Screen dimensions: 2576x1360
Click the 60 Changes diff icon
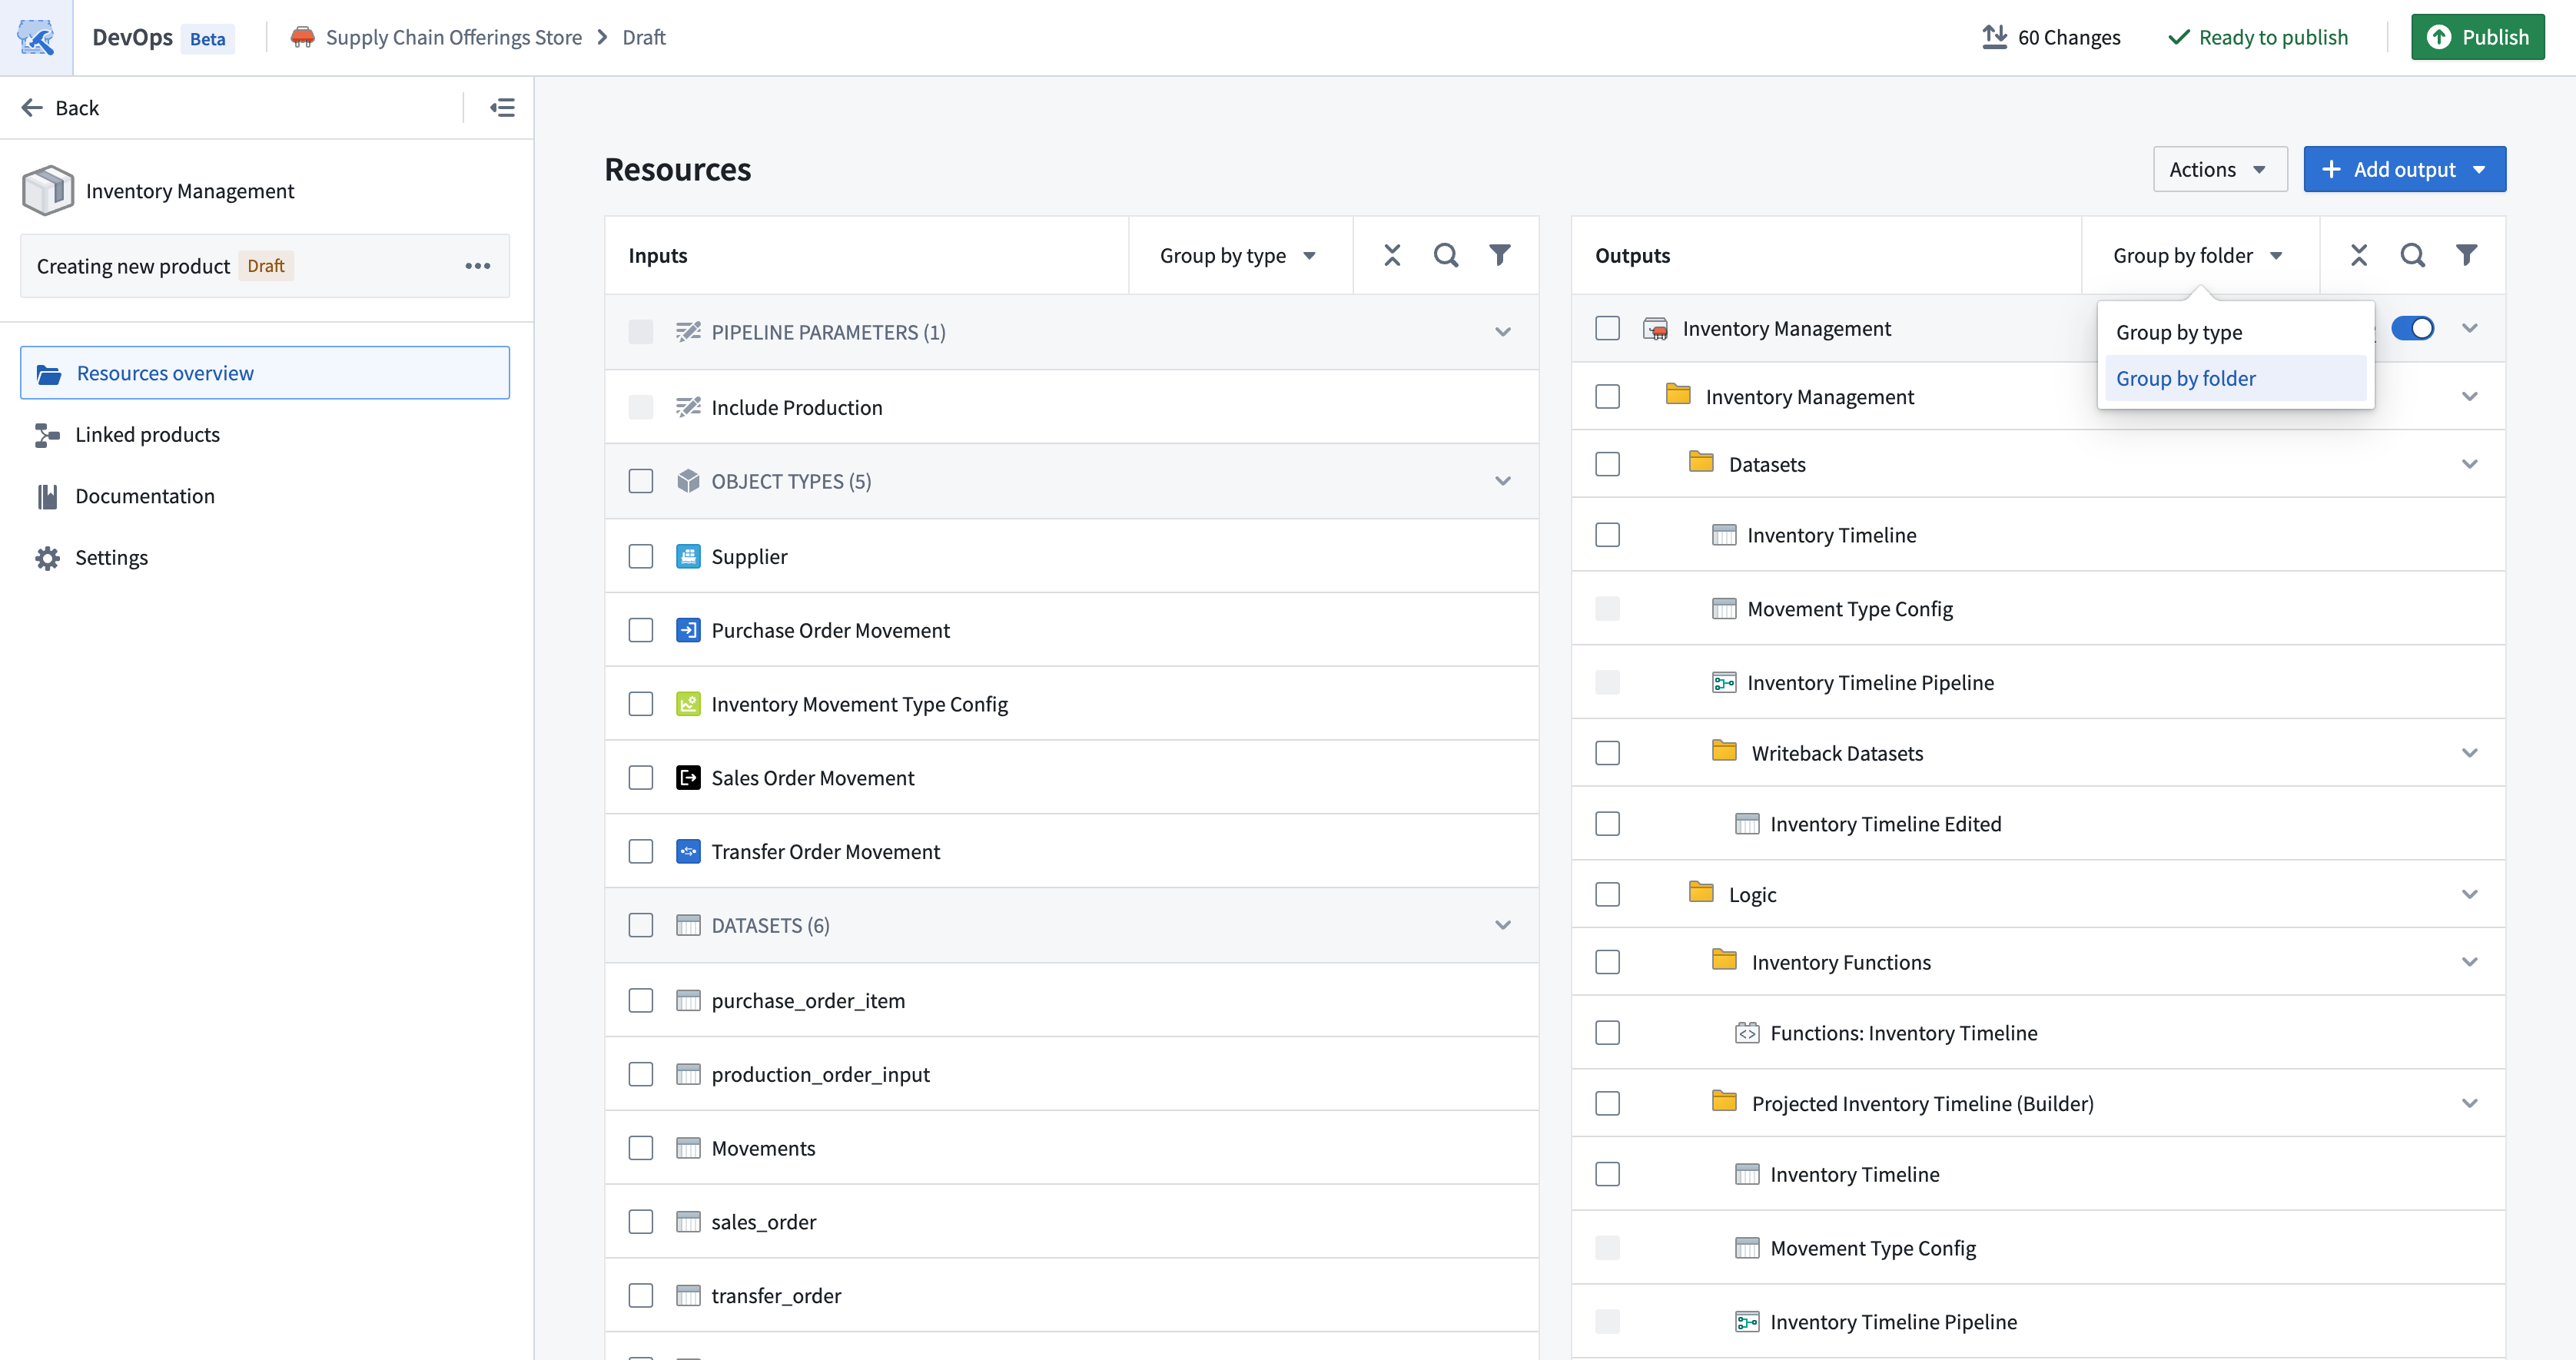[1994, 37]
